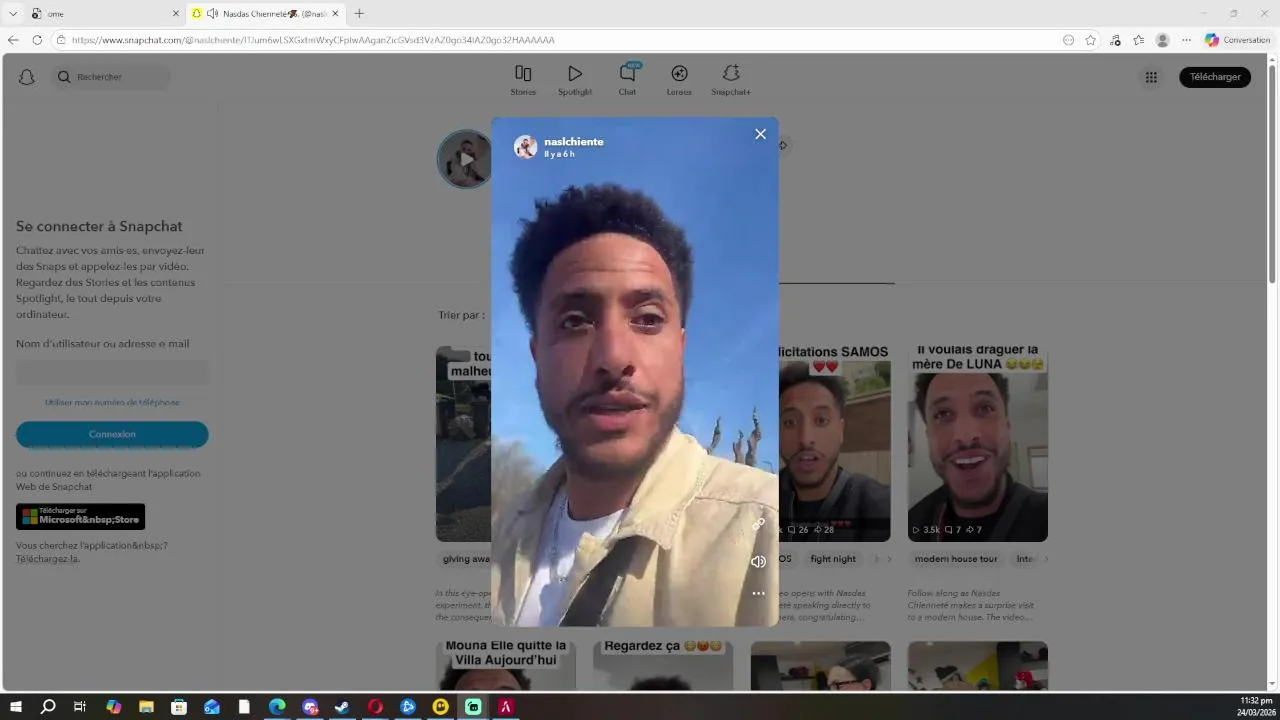Screen dimensions: 1280x720
Task: Open the Snapchat+ tab
Action: click(731, 80)
